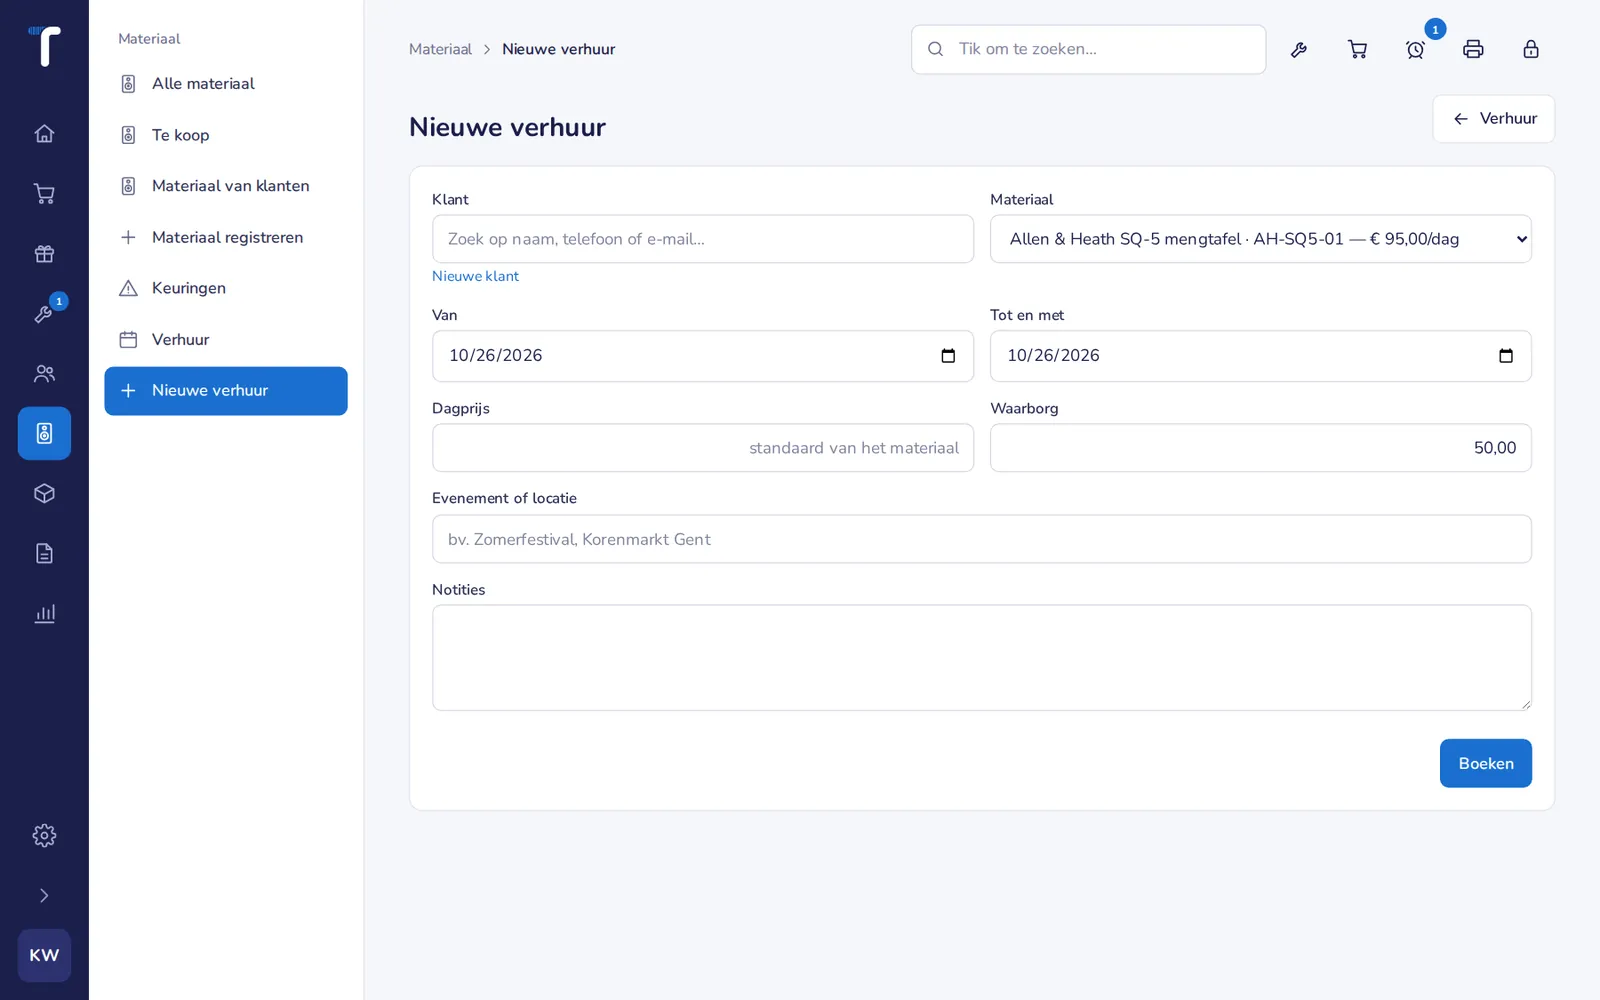The width and height of the screenshot is (1600, 1000).
Task: Open the cart icon in top bar
Action: coord(1357,49)
